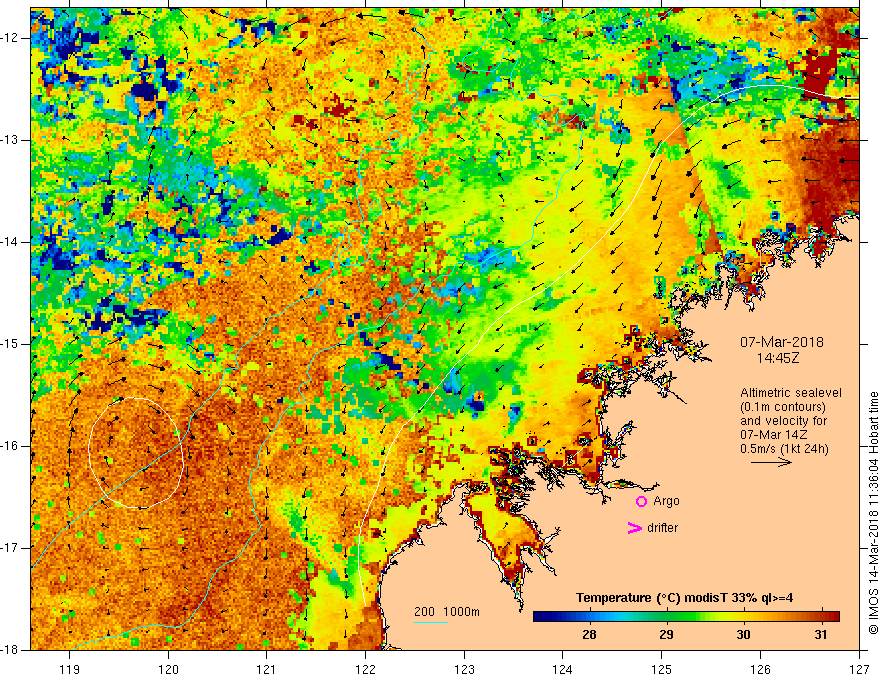Screen dimensions: 880x680
Task: Select the "drifter" legend label
Action: point(667,528)
